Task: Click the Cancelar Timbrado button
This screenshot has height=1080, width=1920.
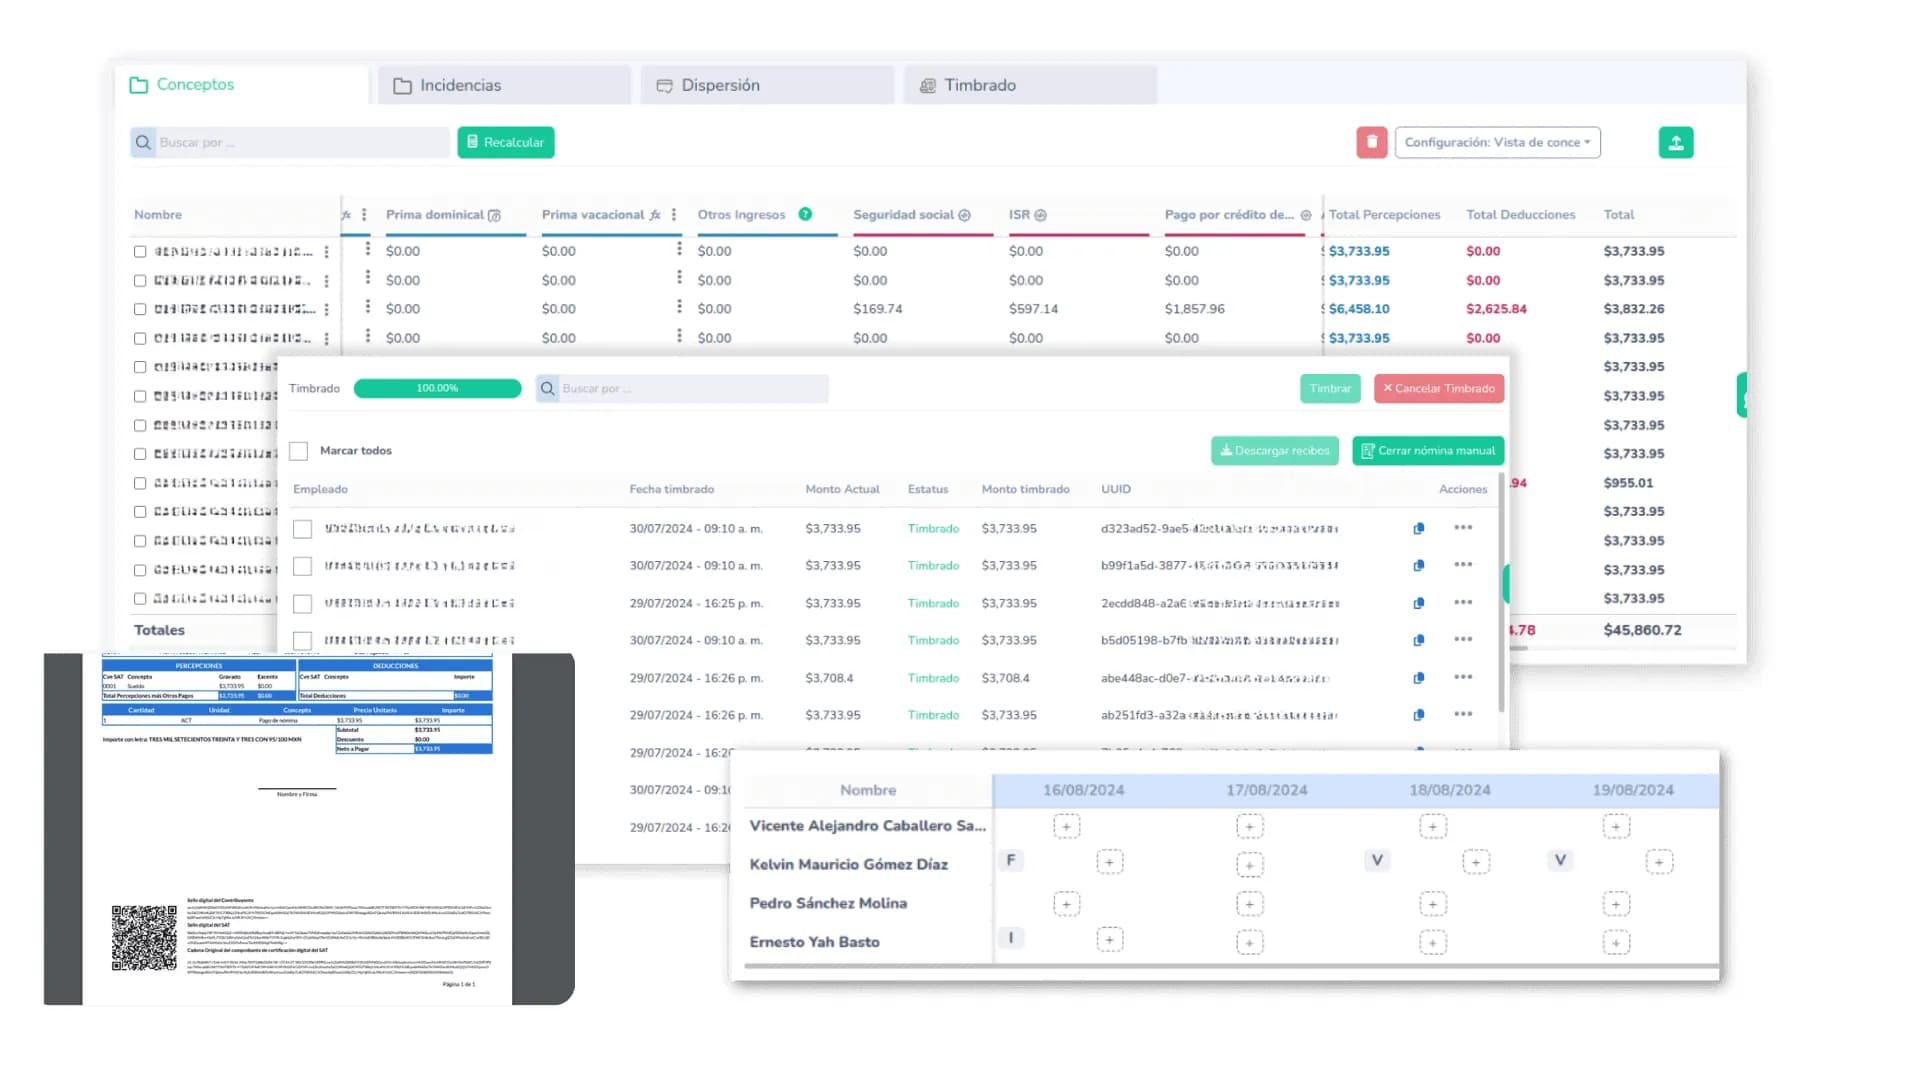Action: 1438,388
